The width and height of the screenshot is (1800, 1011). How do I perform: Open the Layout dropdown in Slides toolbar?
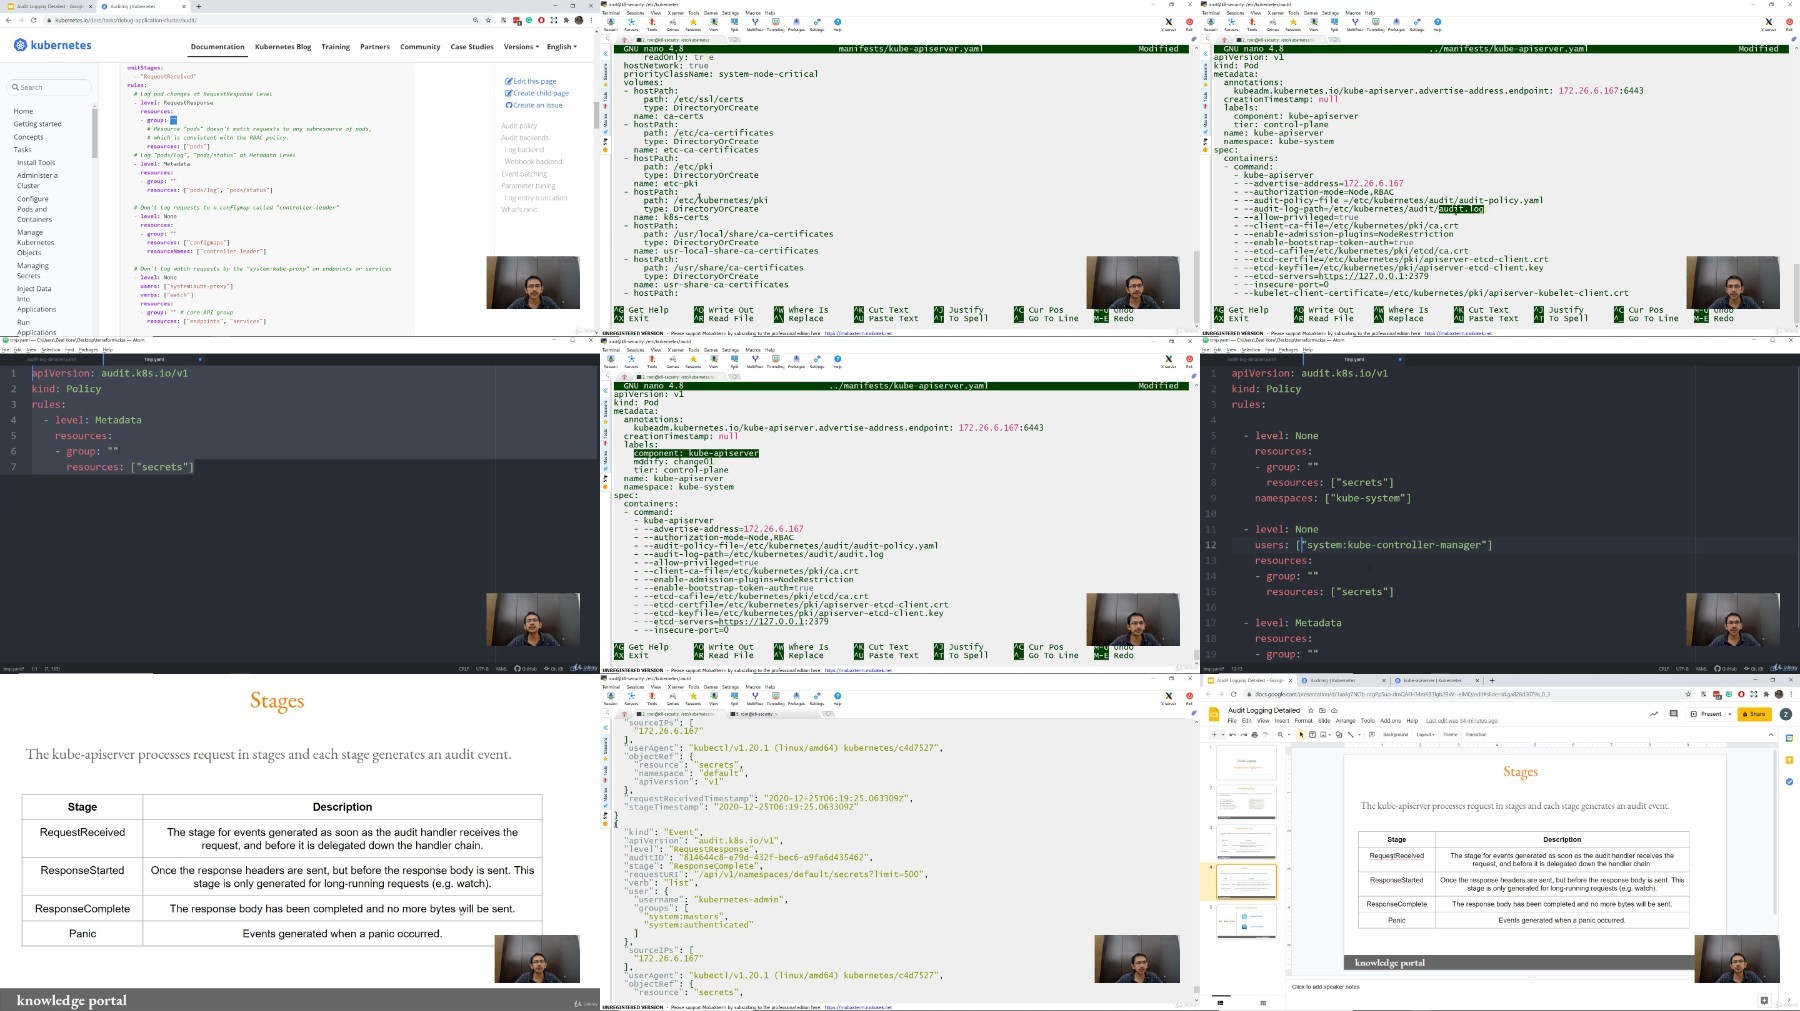pyautogui.click(x=1426, y=734)
